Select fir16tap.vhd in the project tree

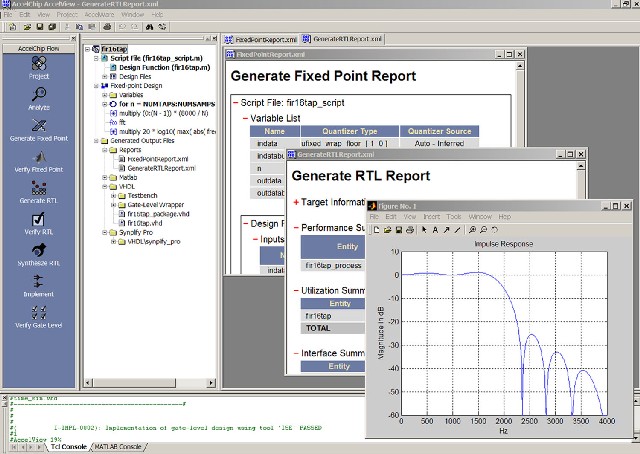[x=144, y=223]
